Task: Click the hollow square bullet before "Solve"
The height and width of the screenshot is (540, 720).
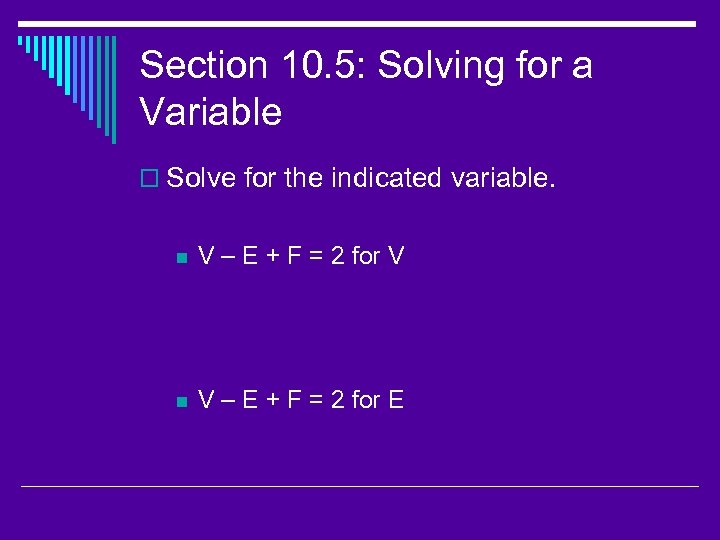Action: [x=149, y=179]
